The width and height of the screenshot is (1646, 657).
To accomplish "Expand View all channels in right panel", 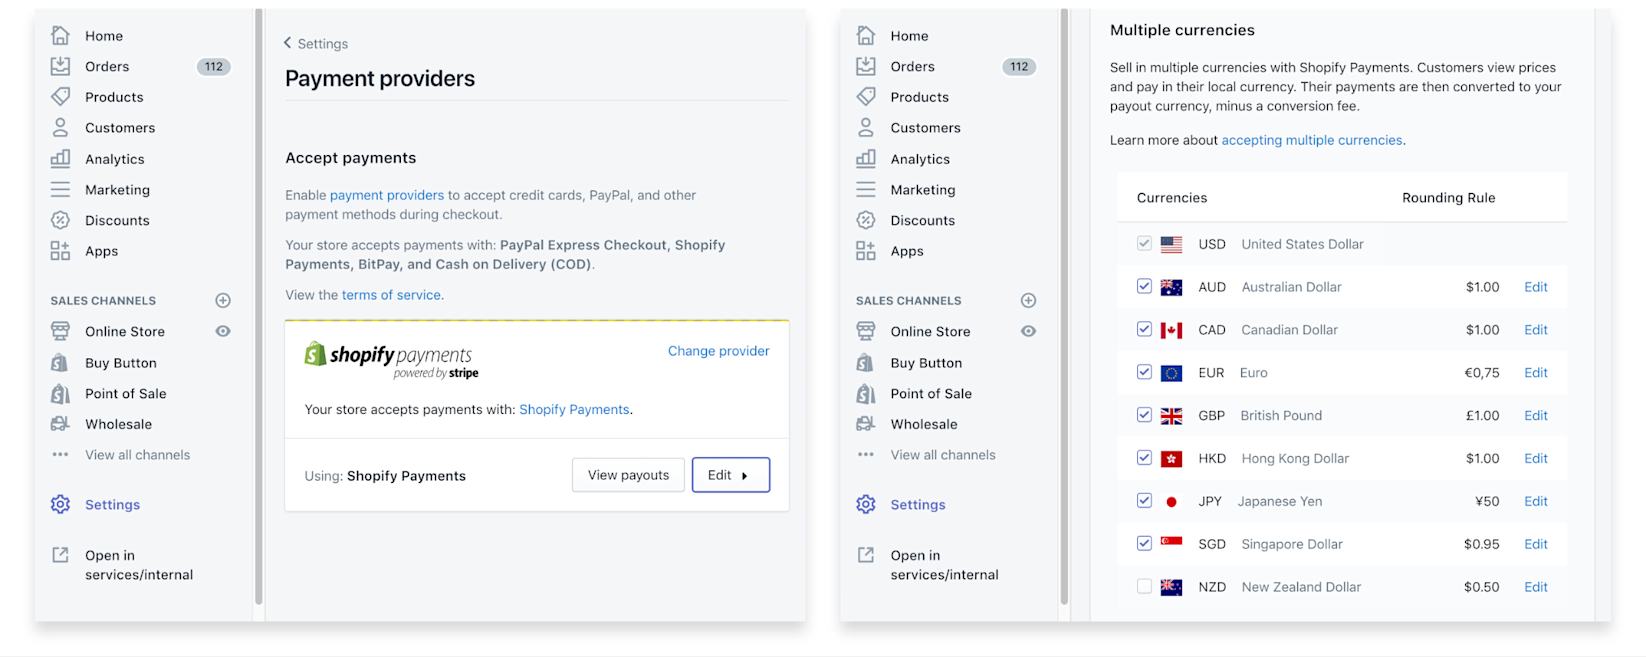I will [x=943, y=455].
